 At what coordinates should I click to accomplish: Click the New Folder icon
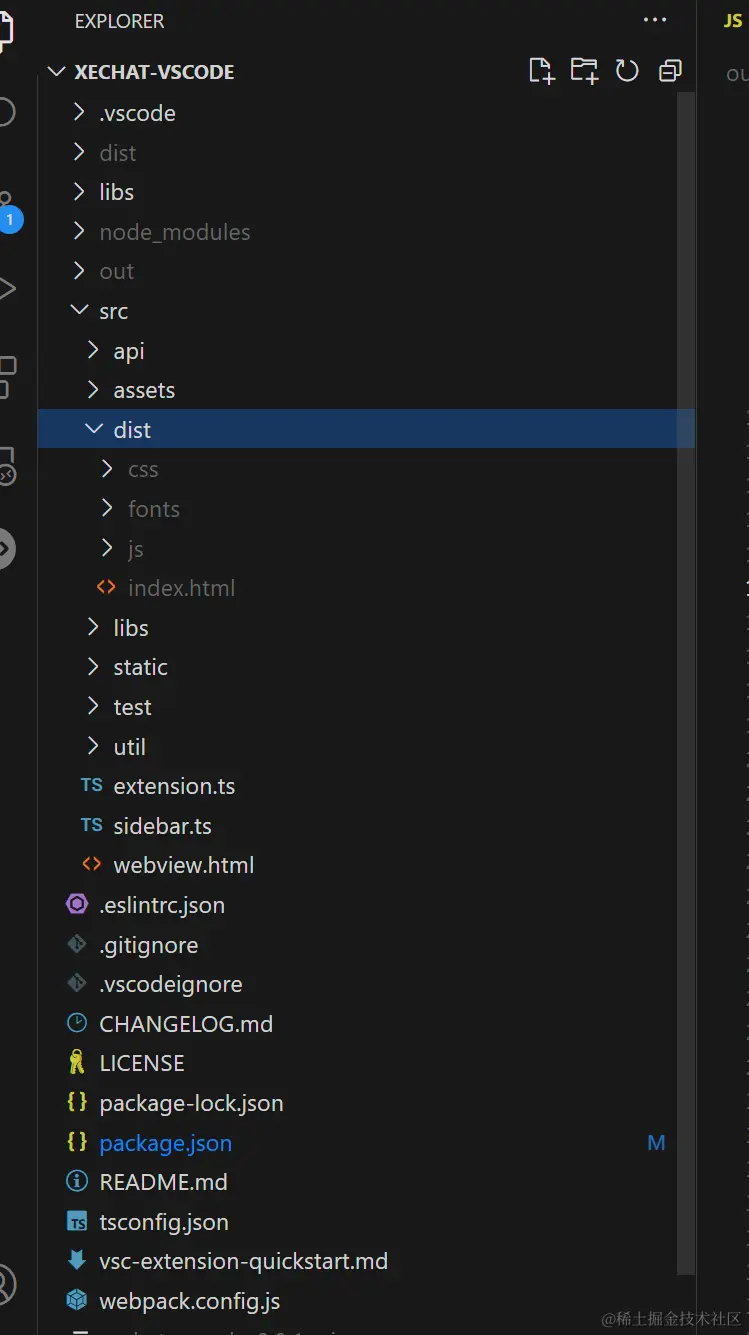[584, 70]
